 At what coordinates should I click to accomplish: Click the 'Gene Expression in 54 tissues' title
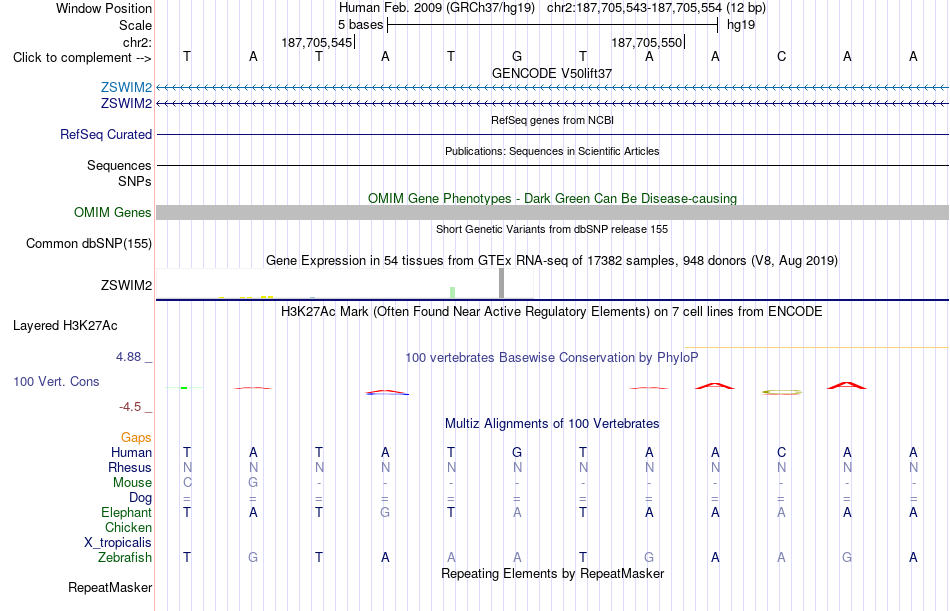point(552,261)
